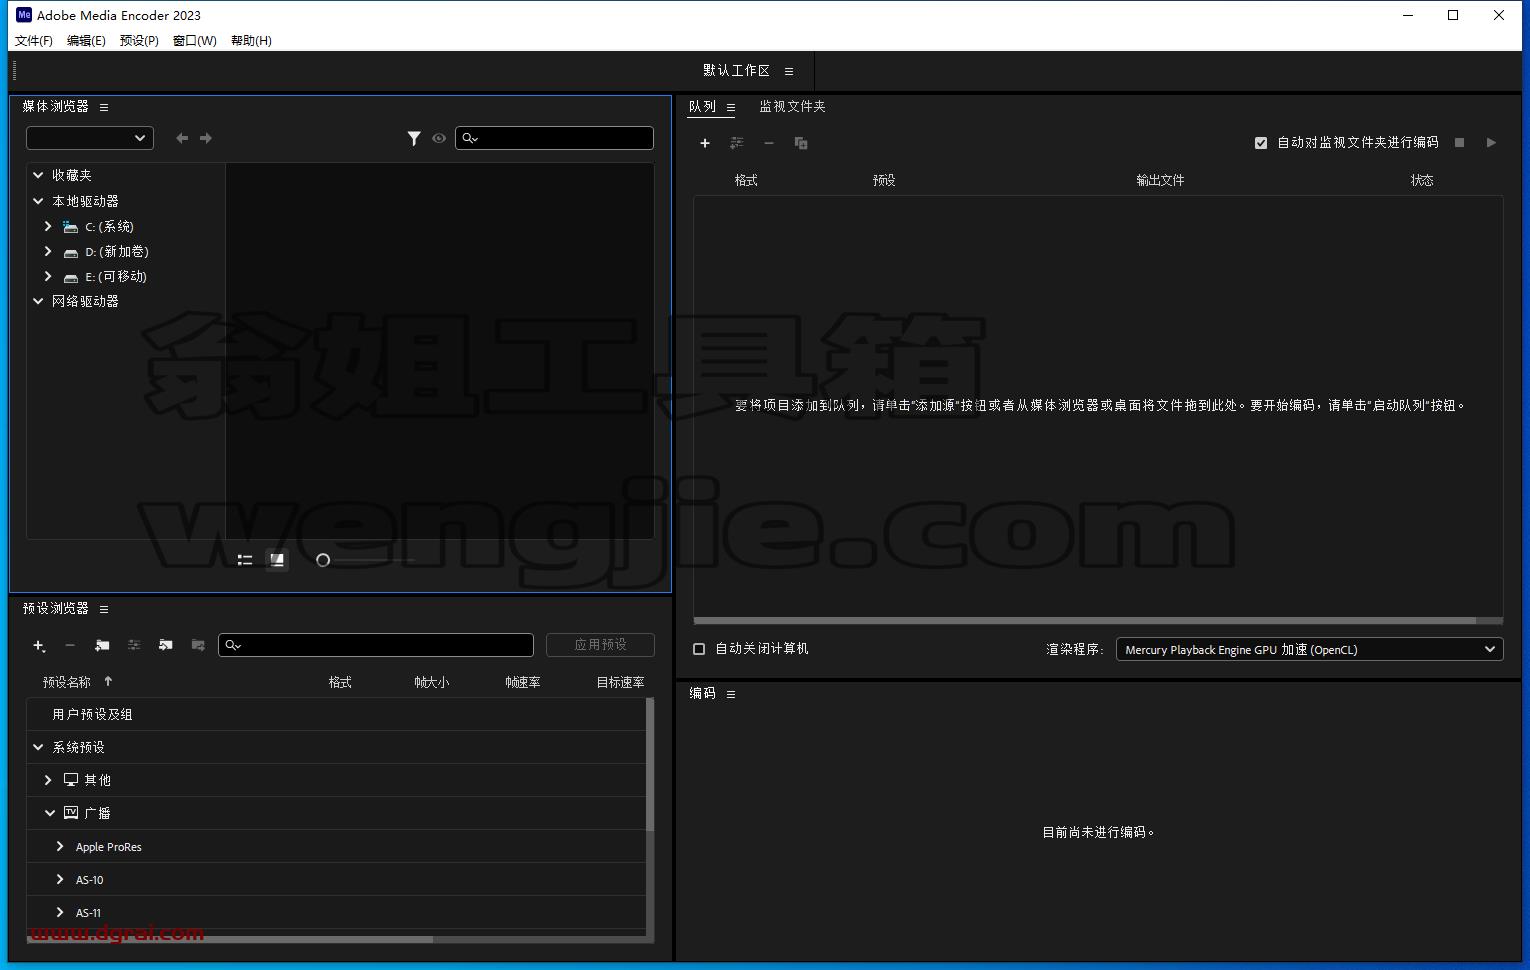This screenshot has height=970, width=1530.
Task: Remove item with queue minus icon
Action: [769, 143]
